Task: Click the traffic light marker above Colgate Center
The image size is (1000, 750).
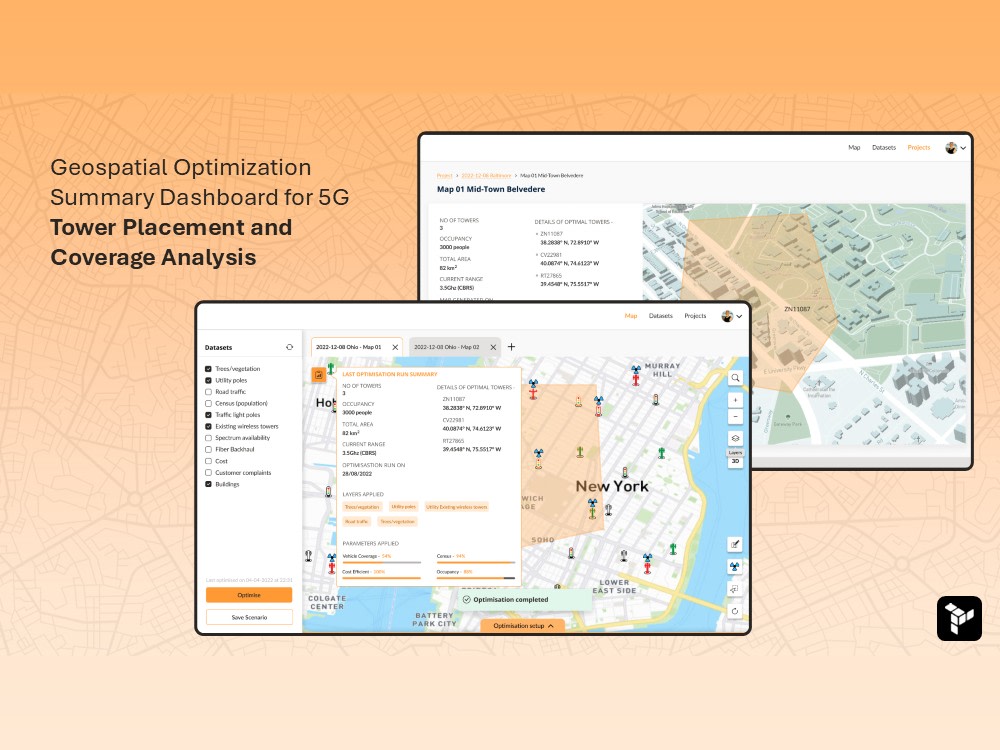Action: (x=328, y=492)
